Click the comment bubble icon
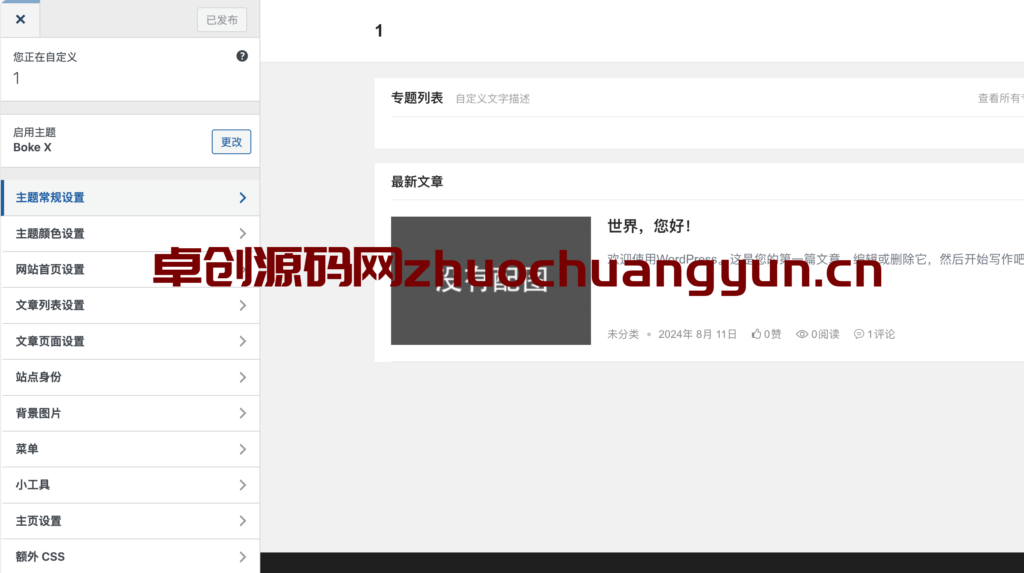This screenshot has width=1024, height=573. 859,334
